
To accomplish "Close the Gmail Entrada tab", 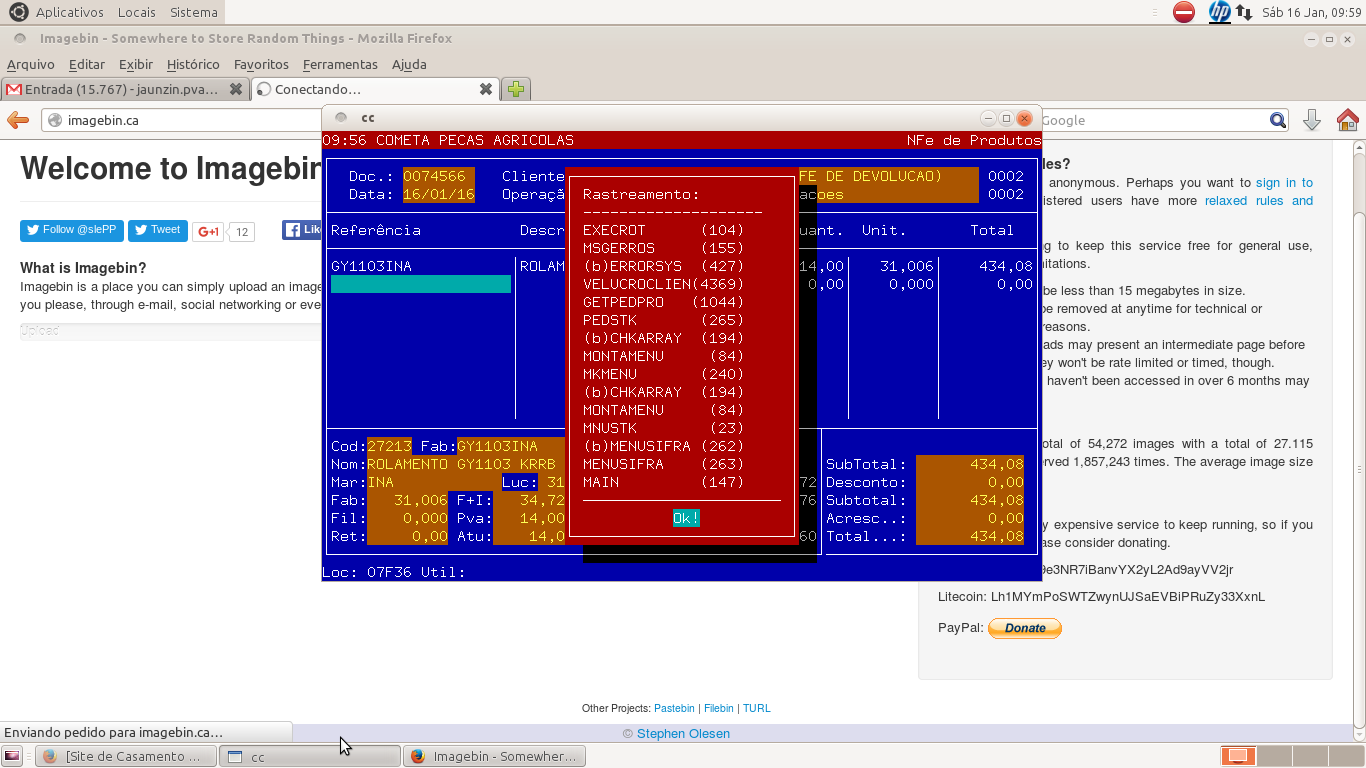I will click(236, 89).
